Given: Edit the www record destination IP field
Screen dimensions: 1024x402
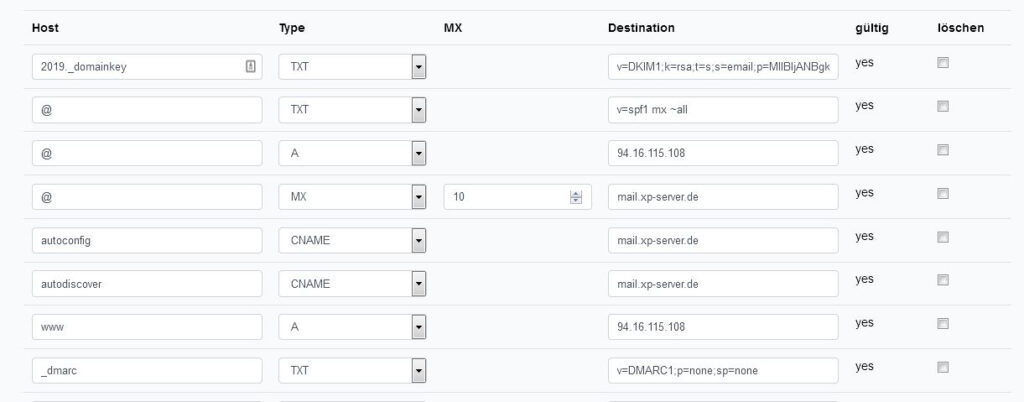Looking at the screenshot, I should point(723,327).
